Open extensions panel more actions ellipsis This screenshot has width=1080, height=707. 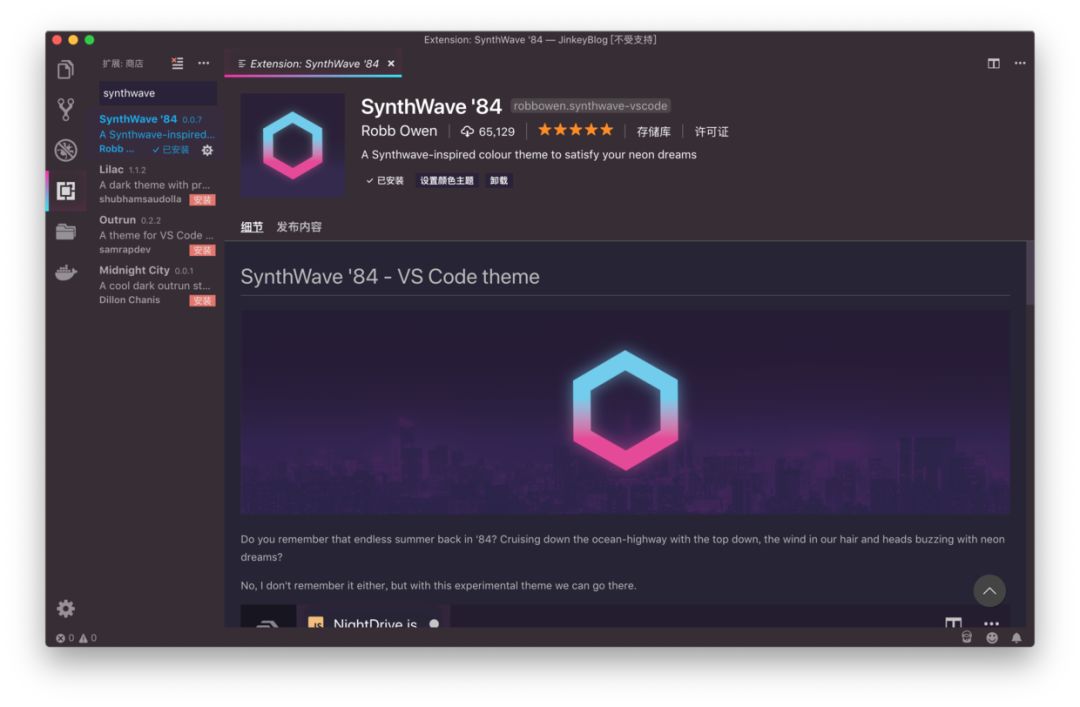pyautogui.click(x=203, y=63)
